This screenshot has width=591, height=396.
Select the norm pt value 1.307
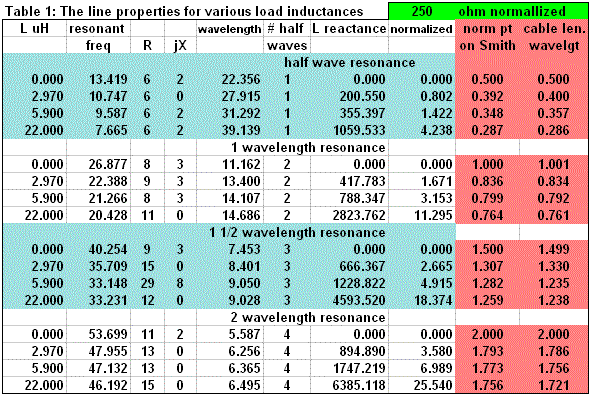(487, 266)
